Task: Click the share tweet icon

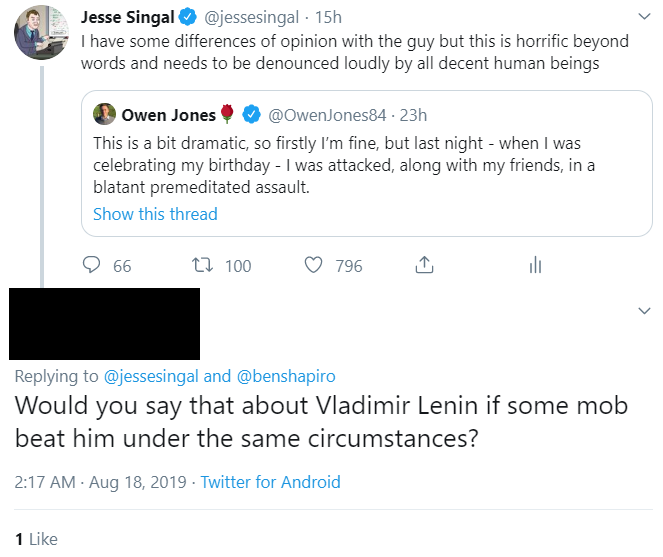Action: coord(424,265)
